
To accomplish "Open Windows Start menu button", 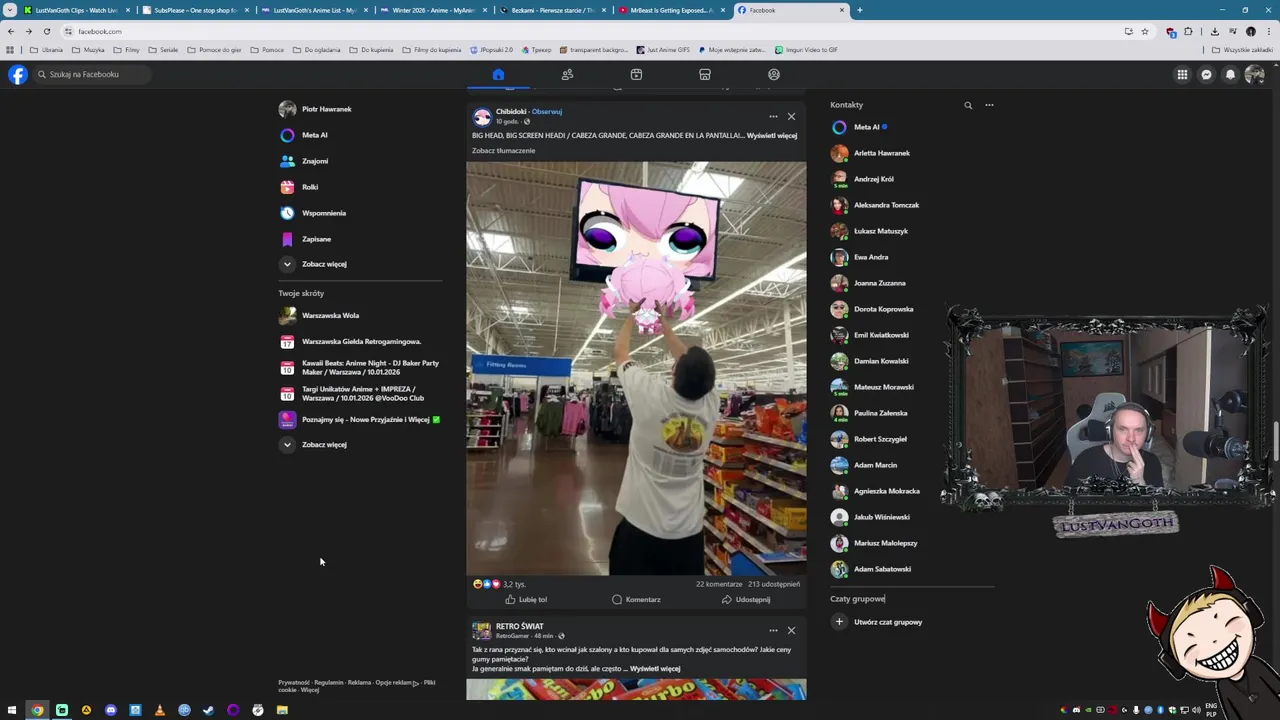I will (13, 710).
